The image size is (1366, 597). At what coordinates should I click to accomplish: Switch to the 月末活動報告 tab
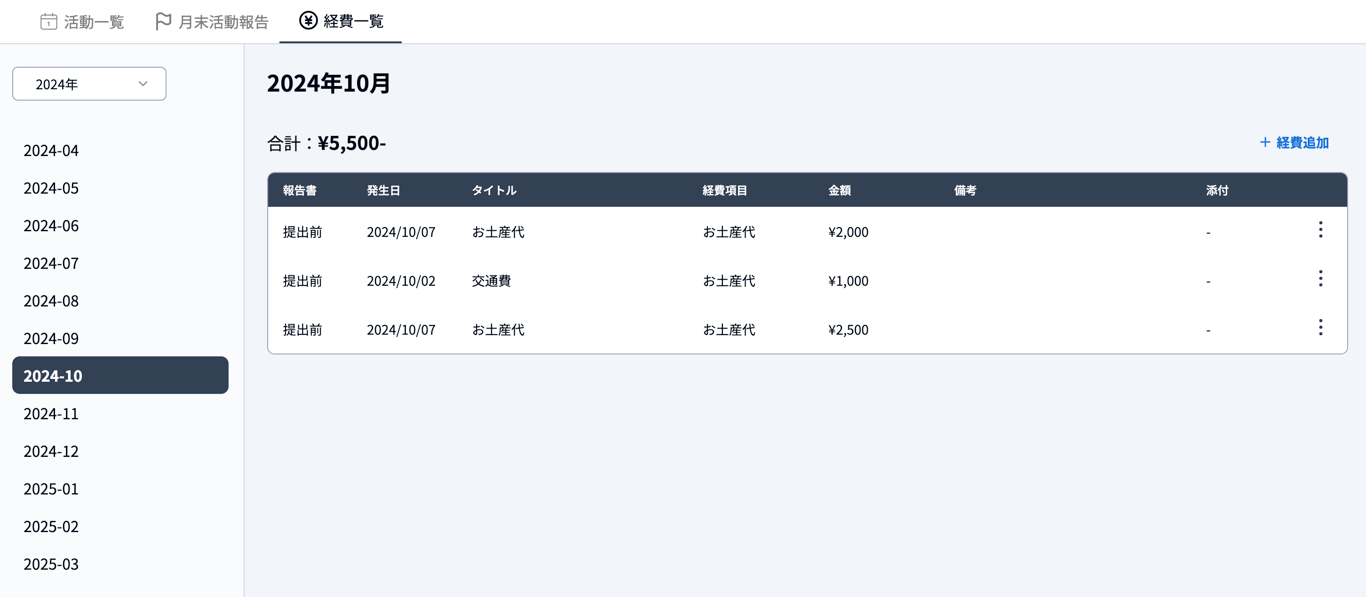[x=212, y=21]
